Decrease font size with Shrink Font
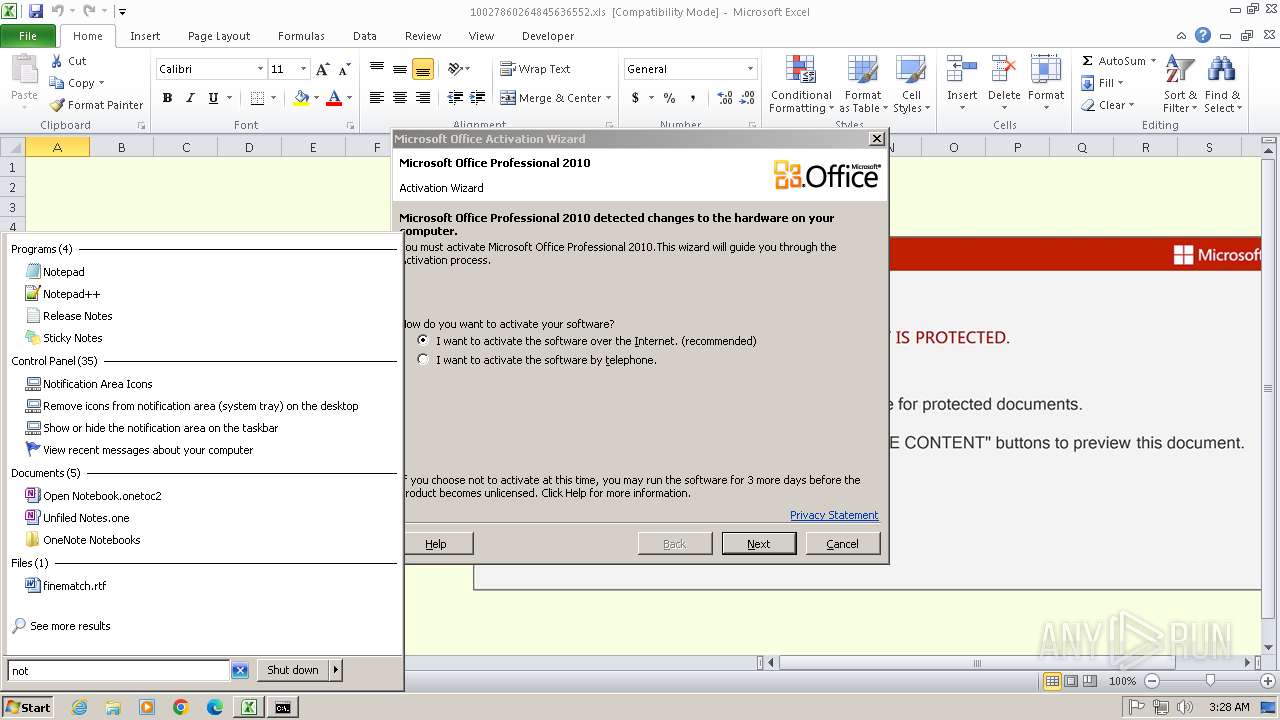1280x720 pixels. tap(344, 69)
